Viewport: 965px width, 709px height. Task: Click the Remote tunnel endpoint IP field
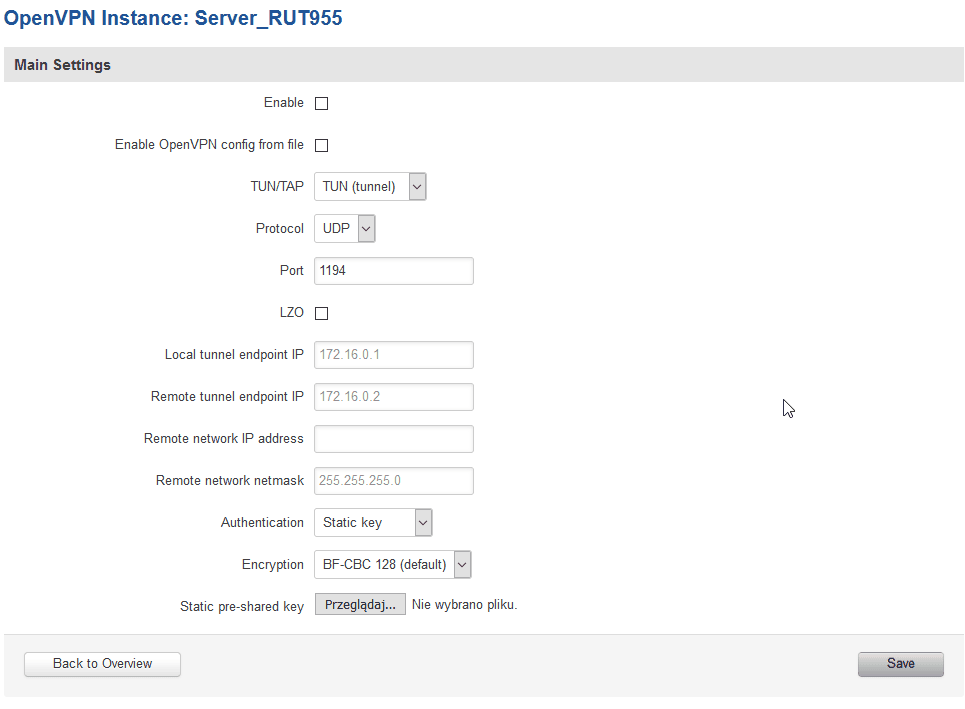pyautogui.click(x=393, y=397)
